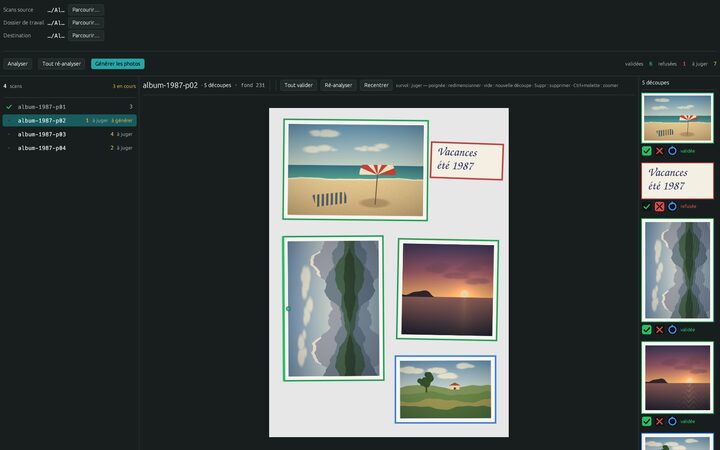Click the Destination path field
Viewport: 720px width, 450px height.
(56, 35)
